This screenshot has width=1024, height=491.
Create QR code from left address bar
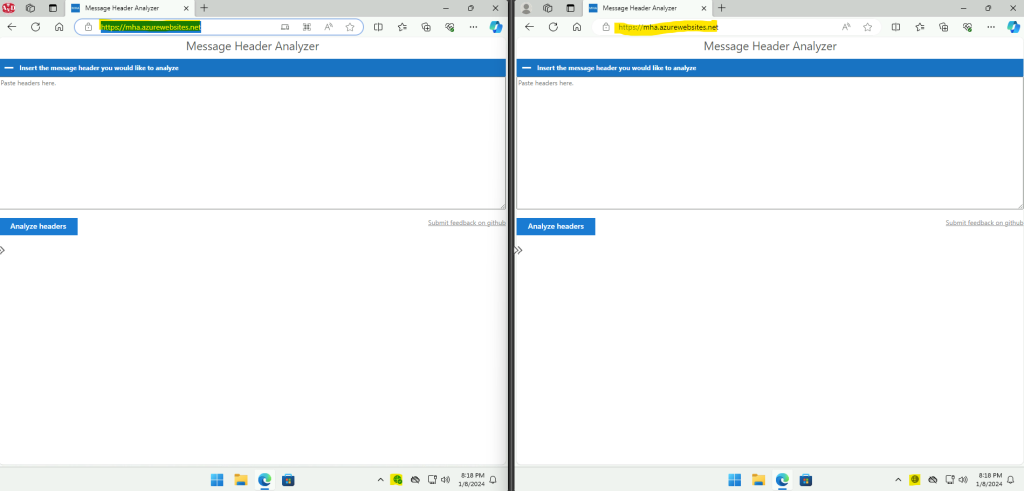pos(306,27)
